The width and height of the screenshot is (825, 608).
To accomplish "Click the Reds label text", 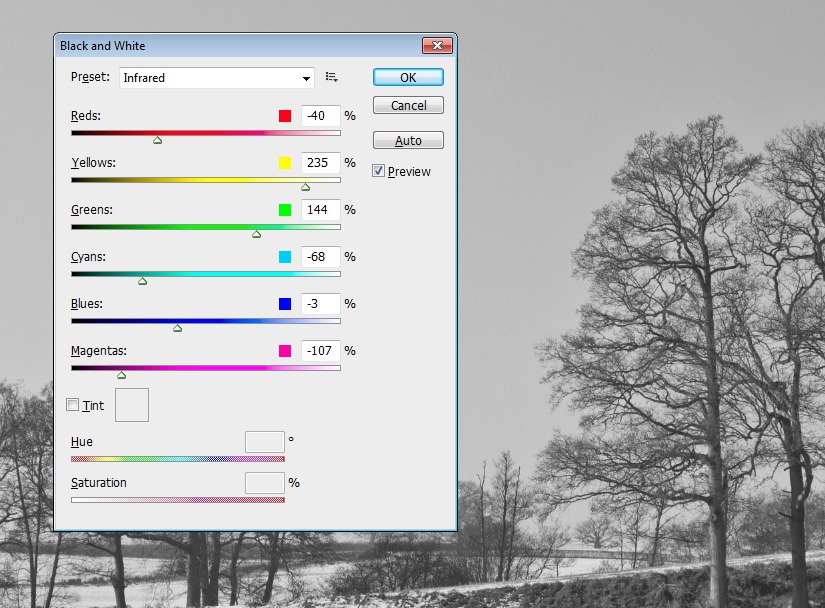I will coord(86,116).
